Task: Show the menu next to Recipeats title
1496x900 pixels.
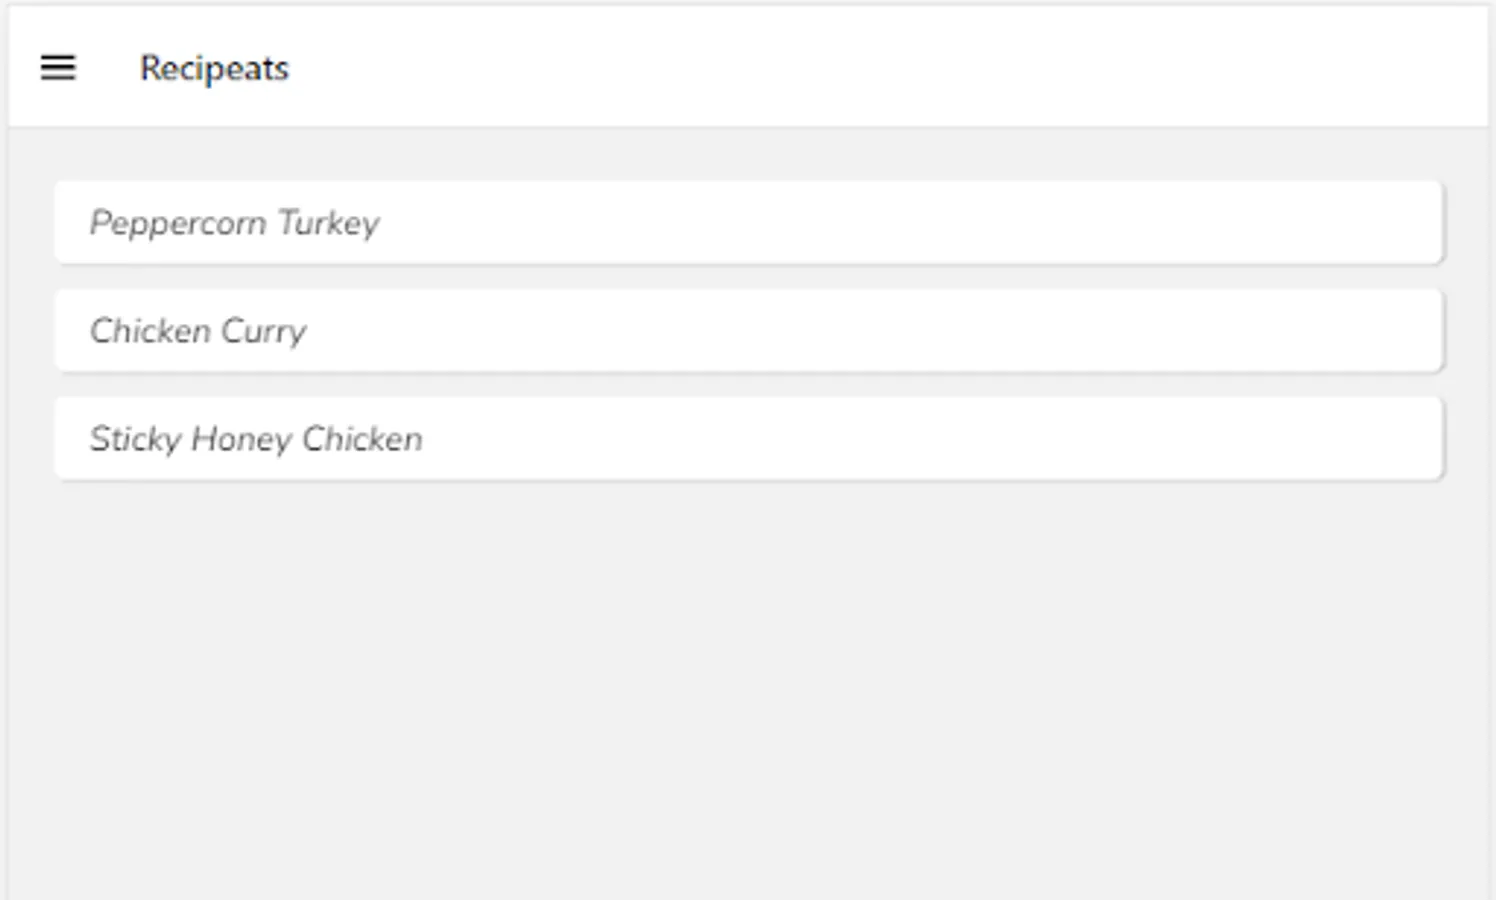Action: 58,67
